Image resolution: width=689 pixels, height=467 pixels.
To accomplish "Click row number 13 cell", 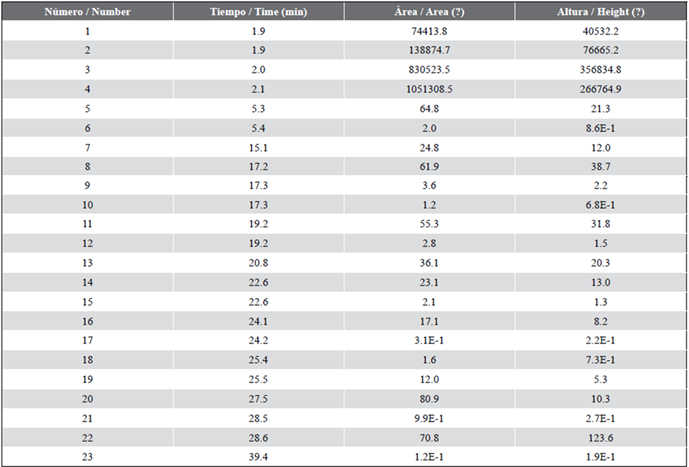I will 87,263.
